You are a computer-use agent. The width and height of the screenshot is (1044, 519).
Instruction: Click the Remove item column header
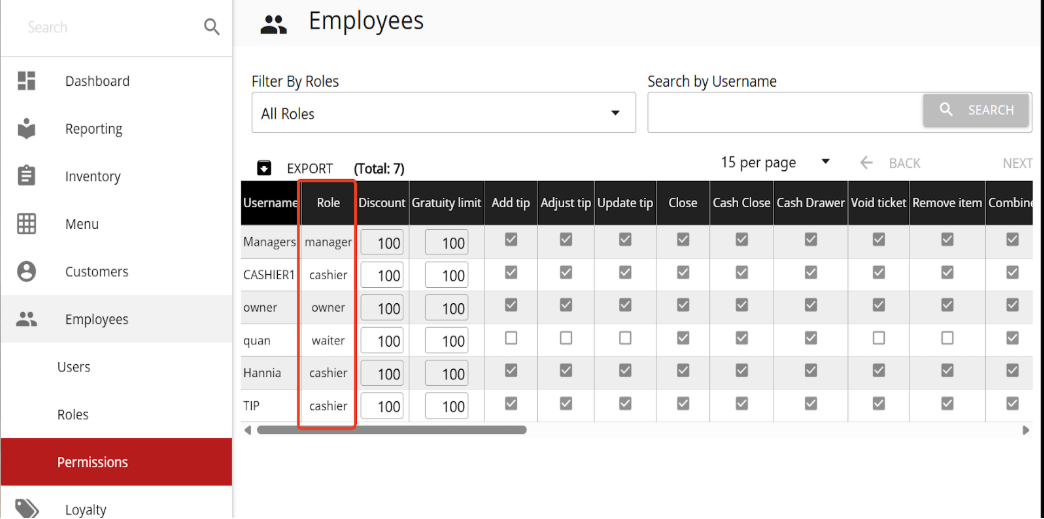point(947,203)
